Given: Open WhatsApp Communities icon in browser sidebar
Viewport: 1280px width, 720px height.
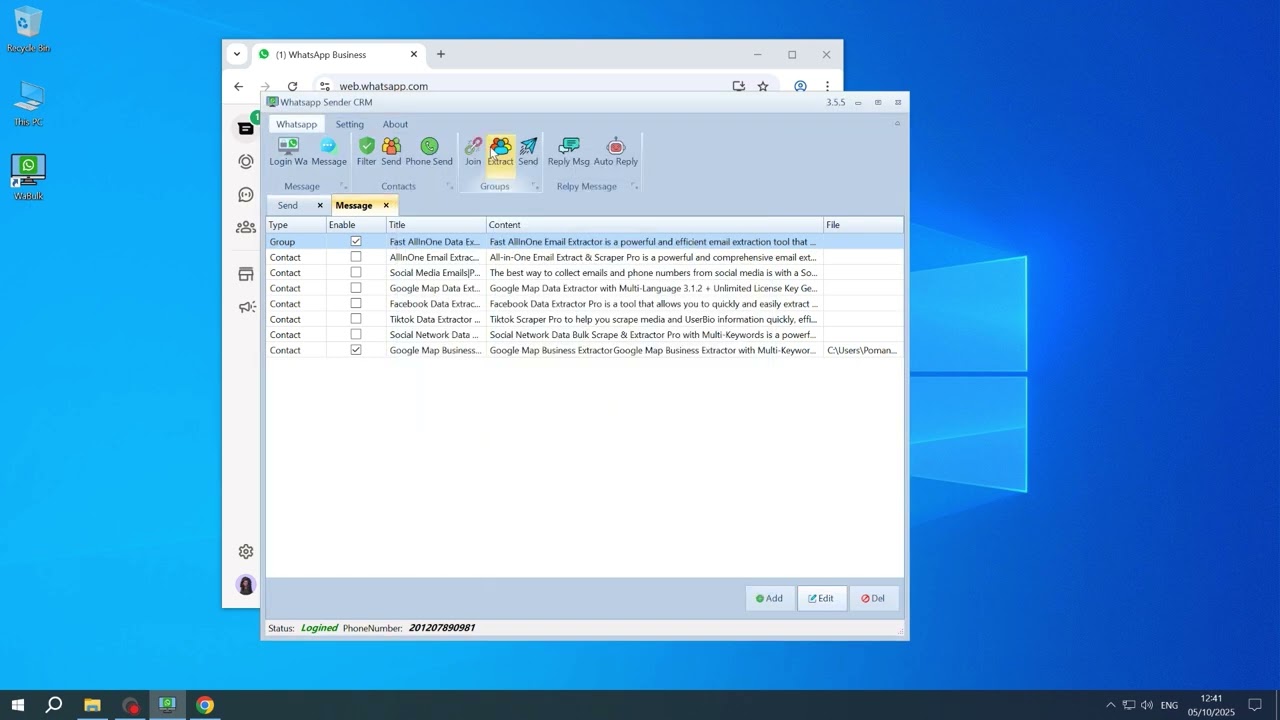Looking at the screenshot, I should pos(246,227).
